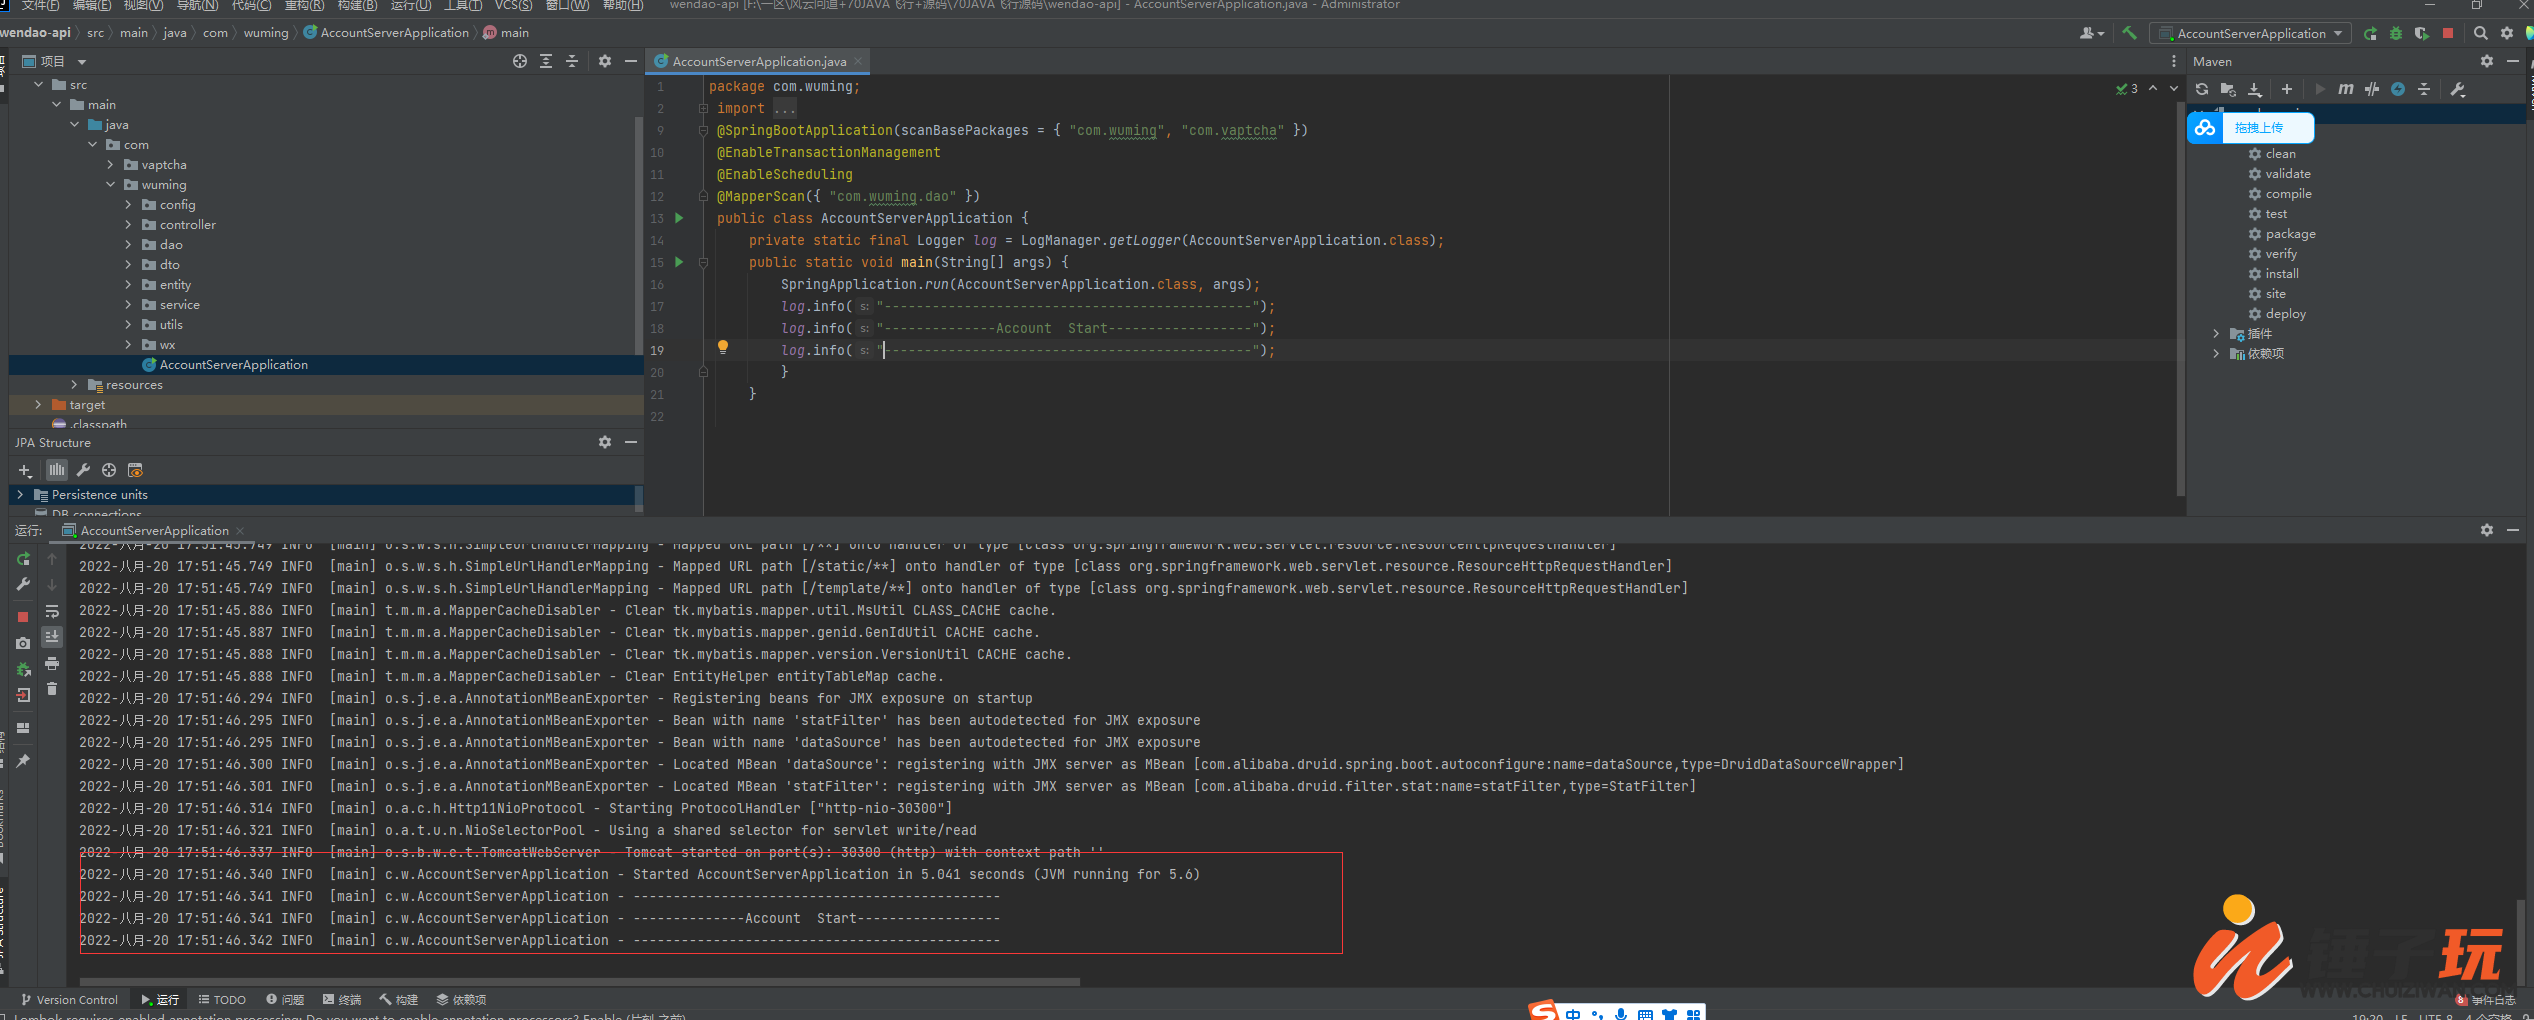Viewport: 2534px width, 1020px height.
Task: Download Maven sources and documentation
Action: pyautogui.click(x=2255, y=89)
